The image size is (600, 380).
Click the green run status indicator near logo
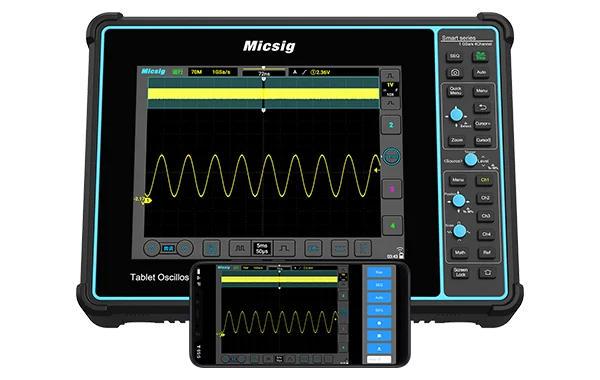click(x=177, y=72)
